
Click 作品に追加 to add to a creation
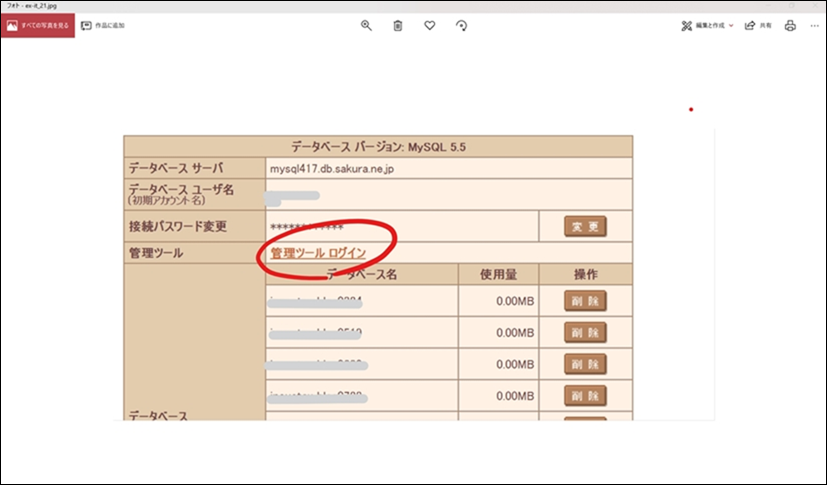point(103,25)
